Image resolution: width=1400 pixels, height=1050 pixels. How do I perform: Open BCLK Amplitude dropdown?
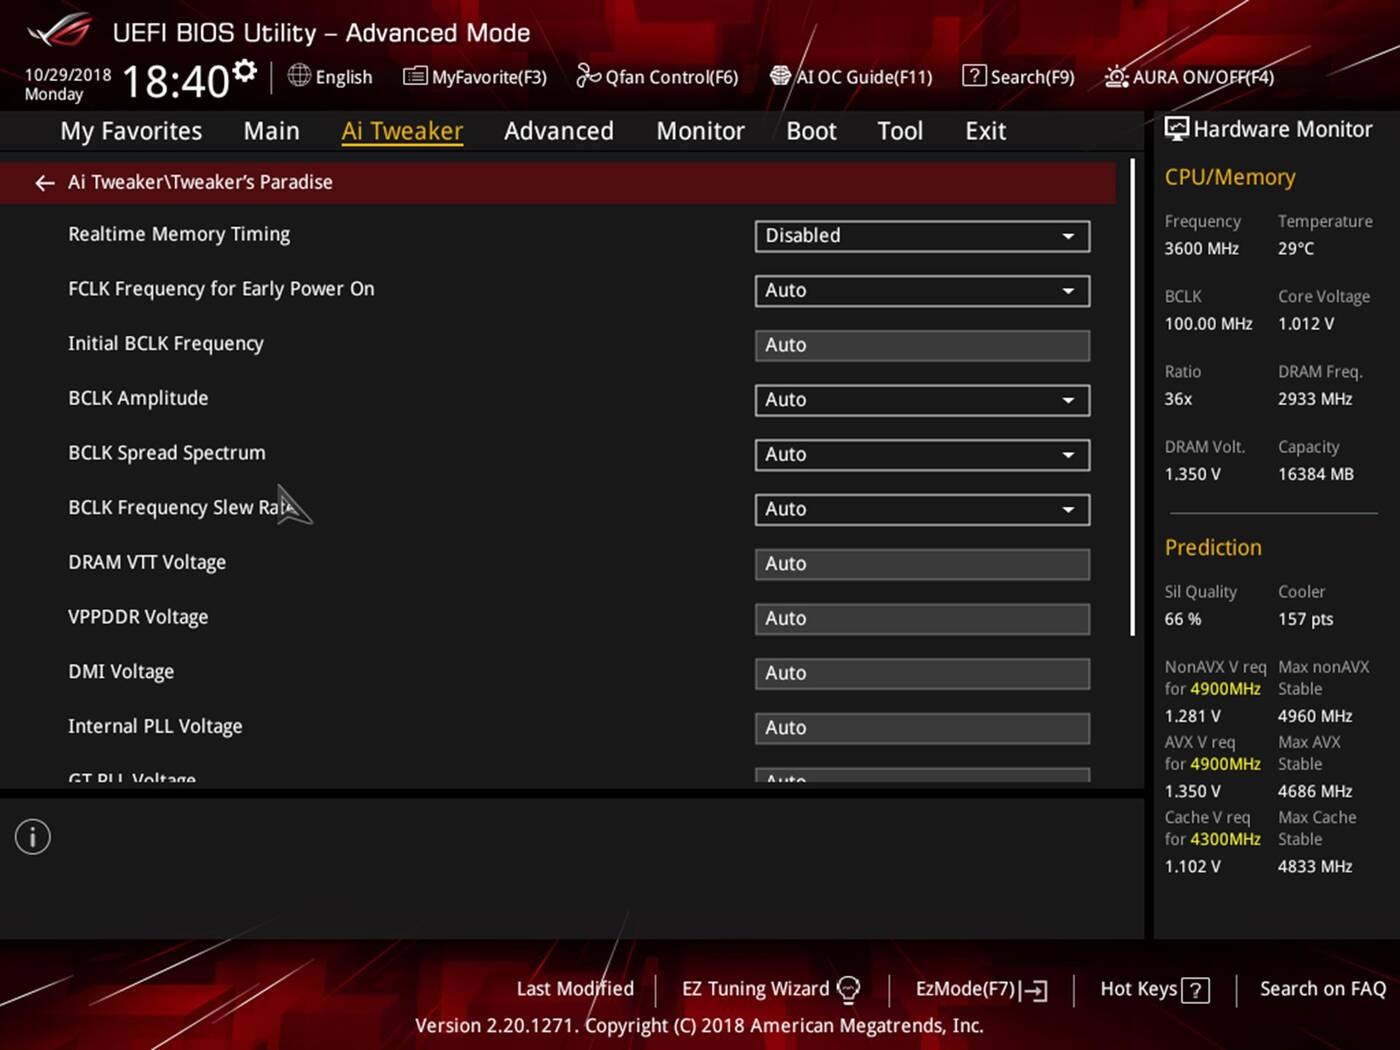[x=921, y=400]
